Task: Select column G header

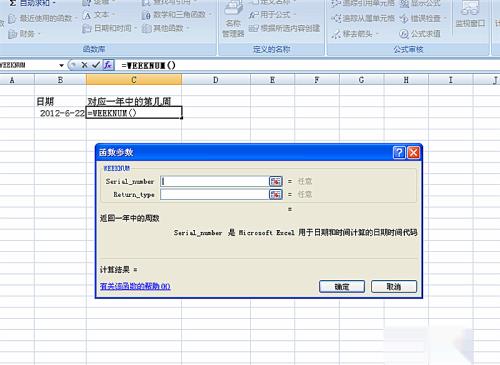Action: point(361,80)
